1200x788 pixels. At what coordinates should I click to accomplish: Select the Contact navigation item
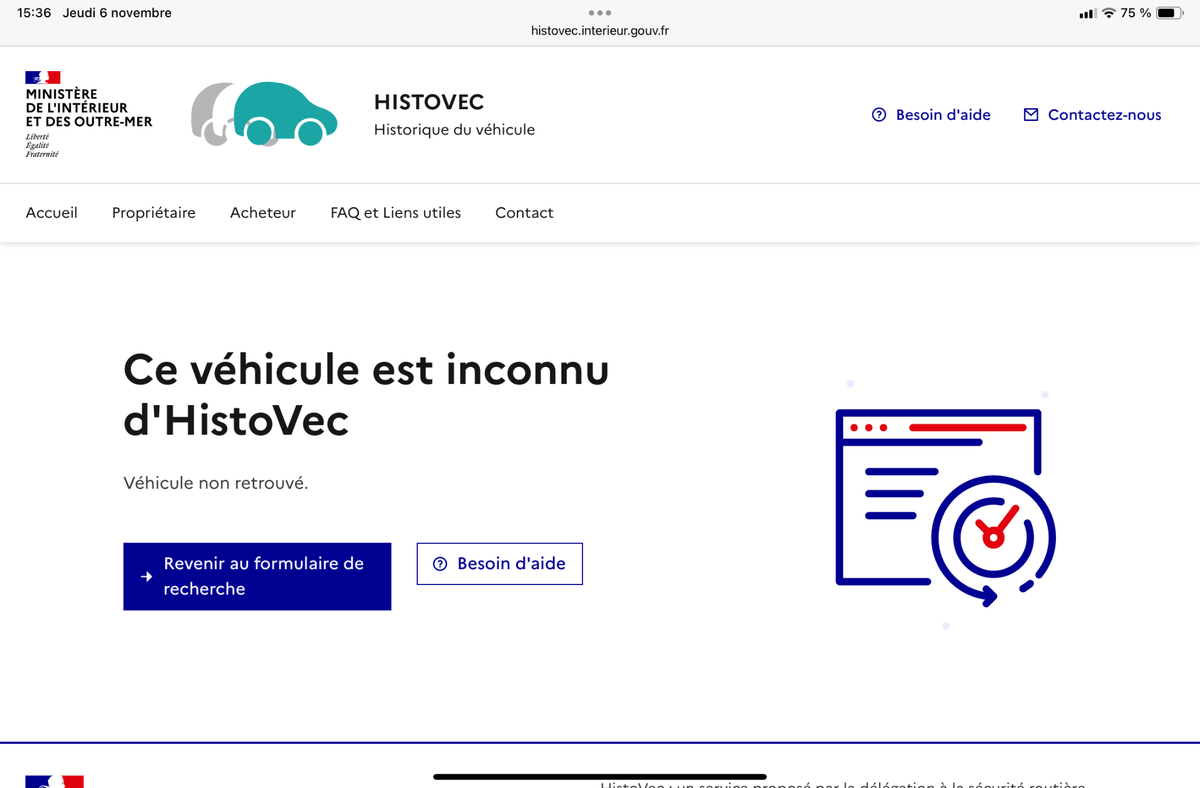tap(524, 212)
